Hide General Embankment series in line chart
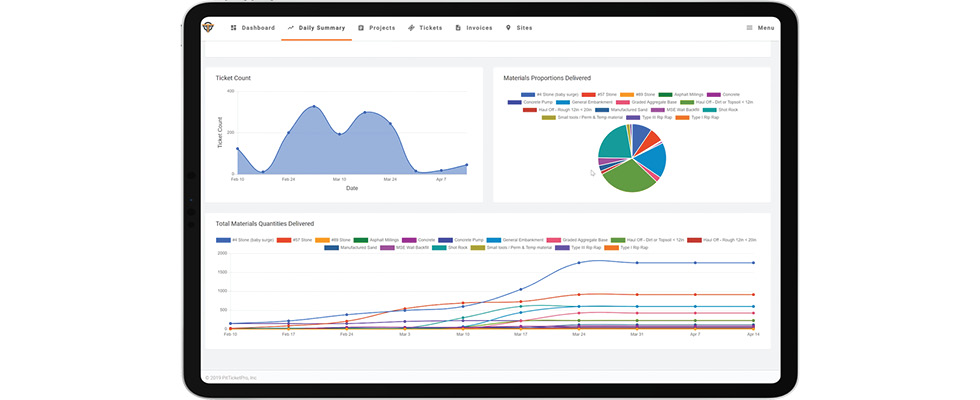The height and width of the screenshot is (400, 980). coord(514,240)
